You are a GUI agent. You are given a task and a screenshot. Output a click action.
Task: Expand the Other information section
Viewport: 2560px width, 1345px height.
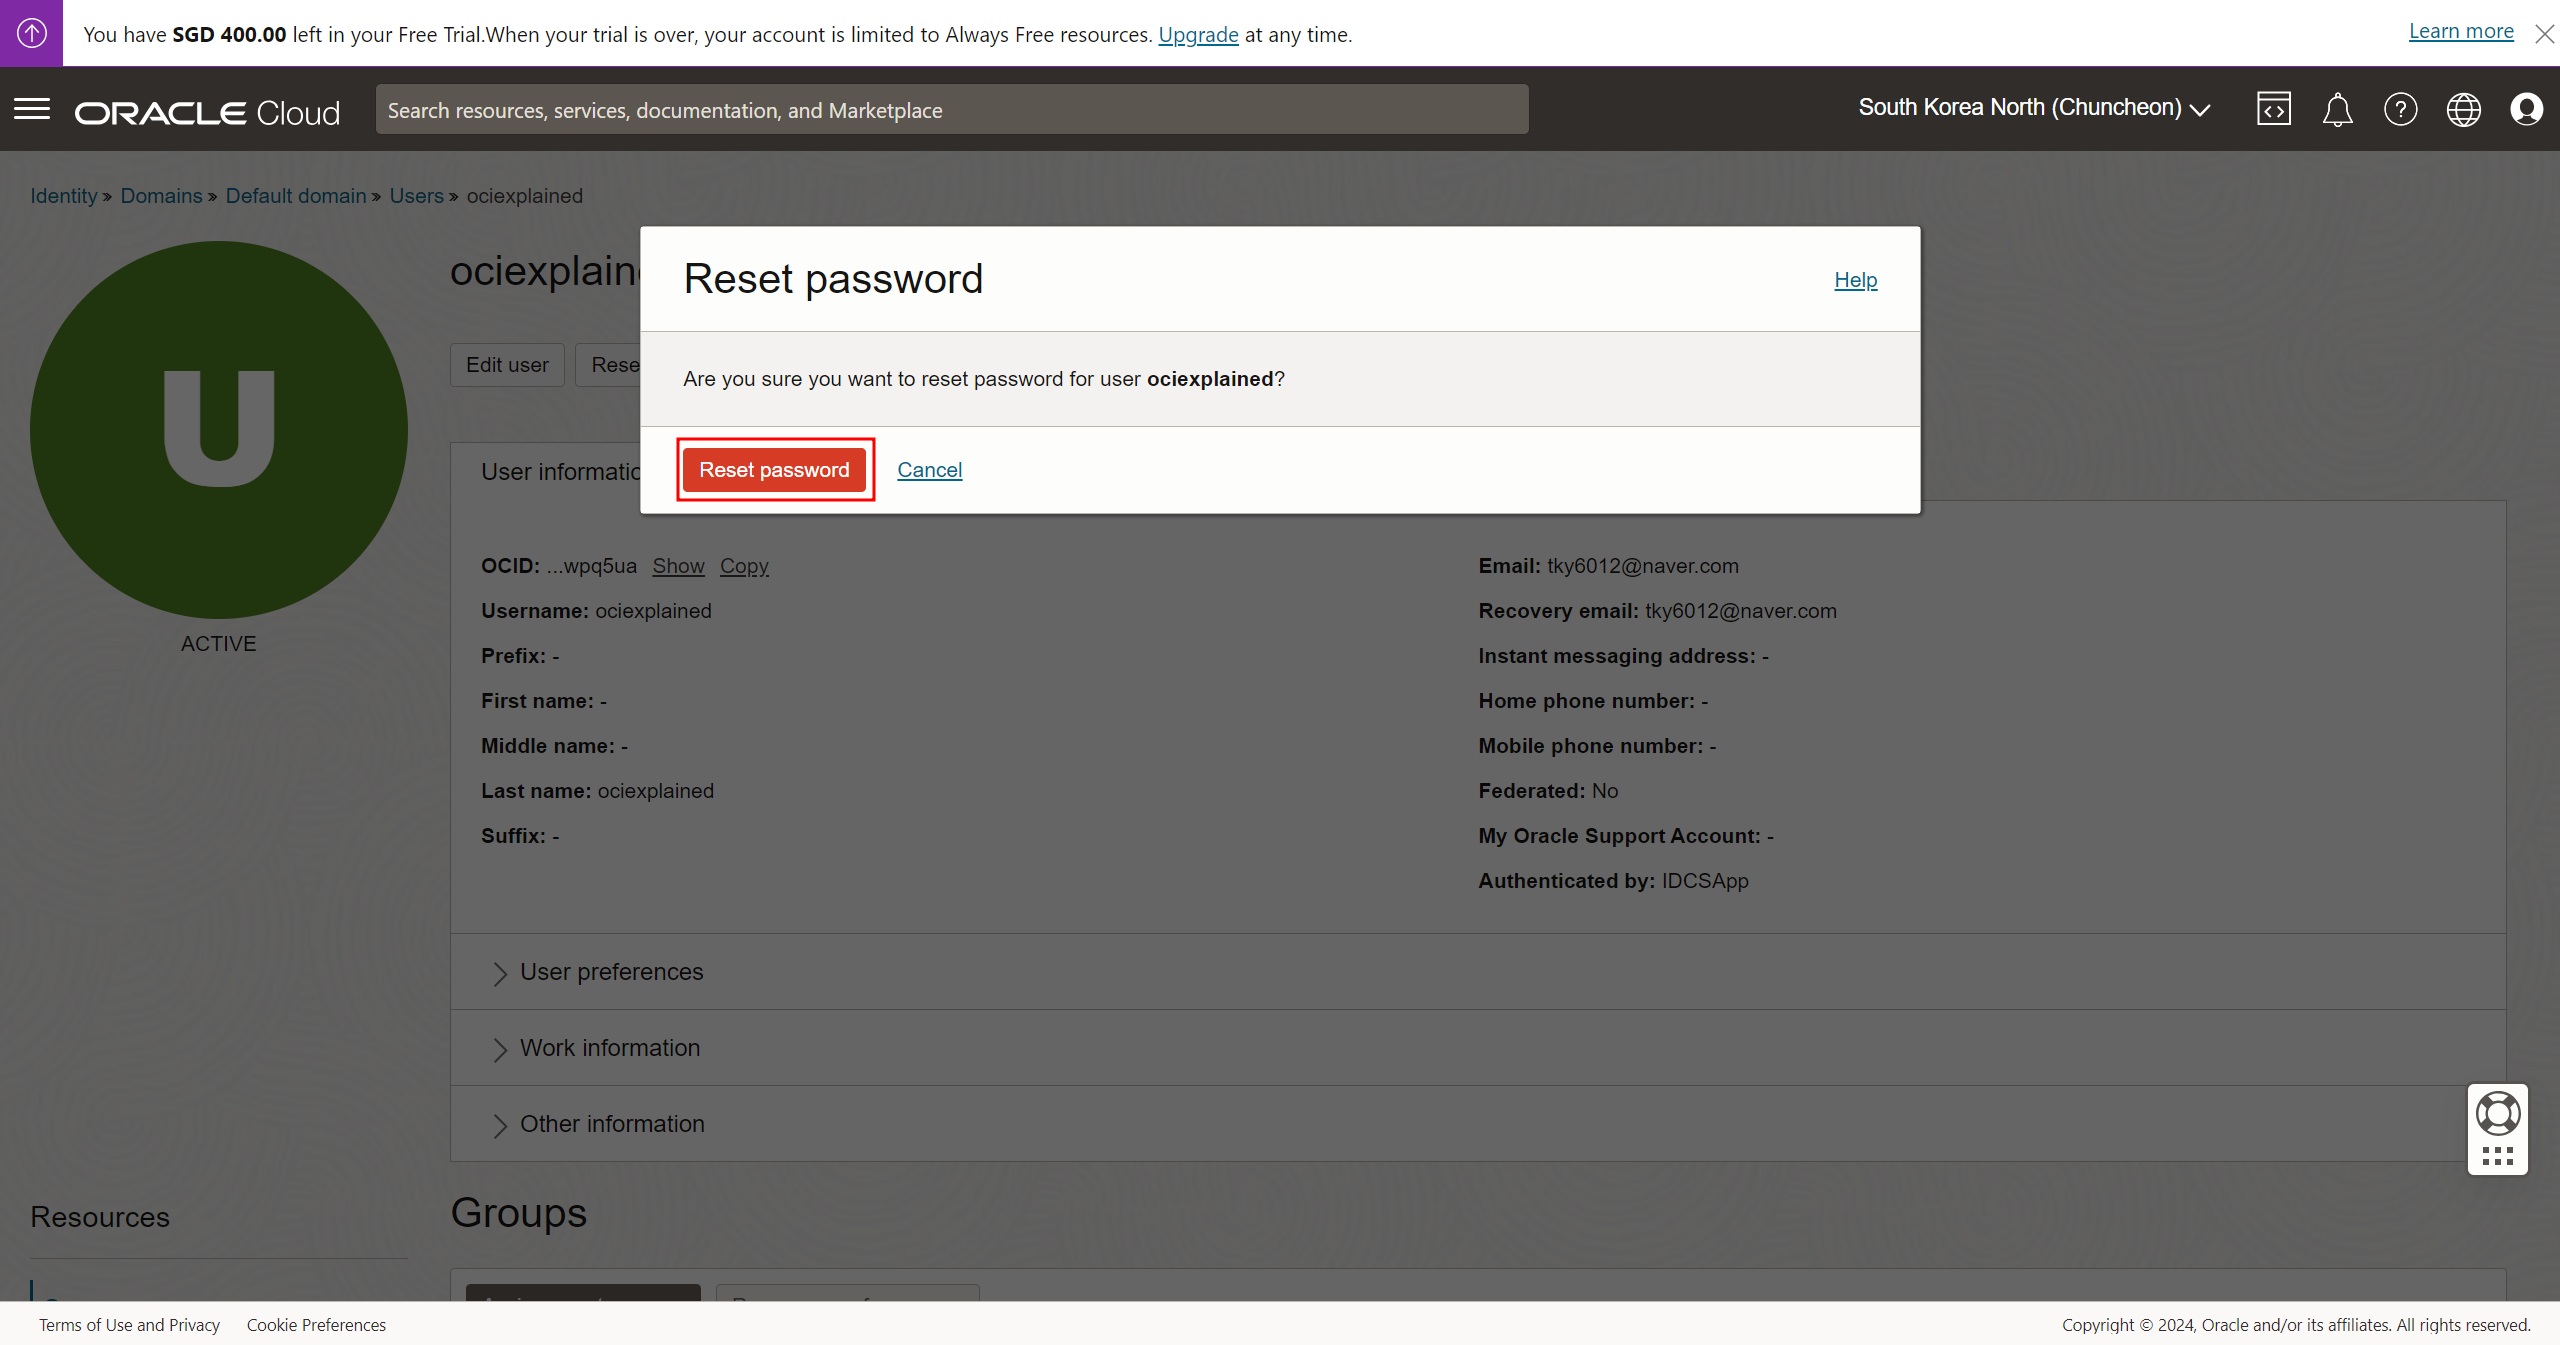tap(611, 1124)
